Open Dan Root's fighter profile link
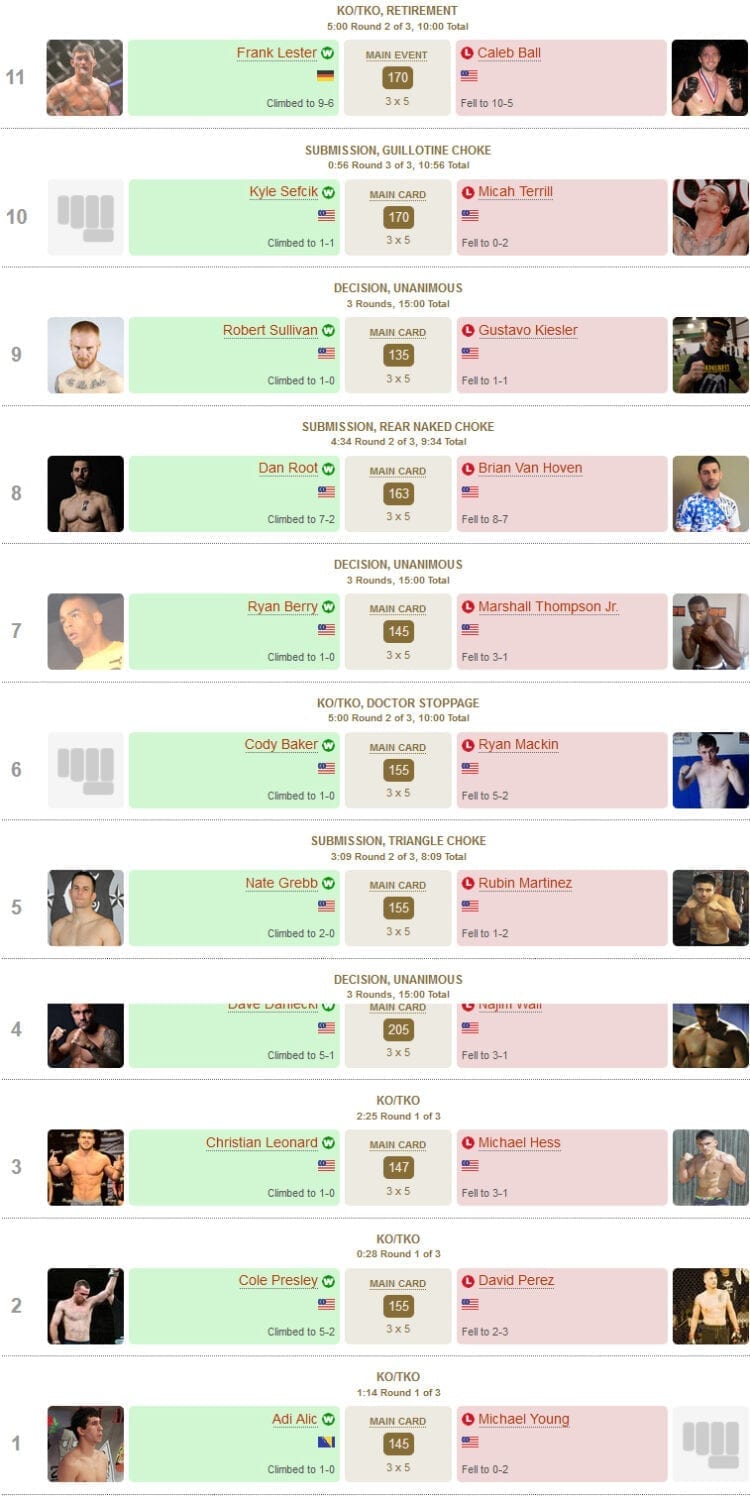Viewport: 750px width, 1500px height. click(288, 468)
